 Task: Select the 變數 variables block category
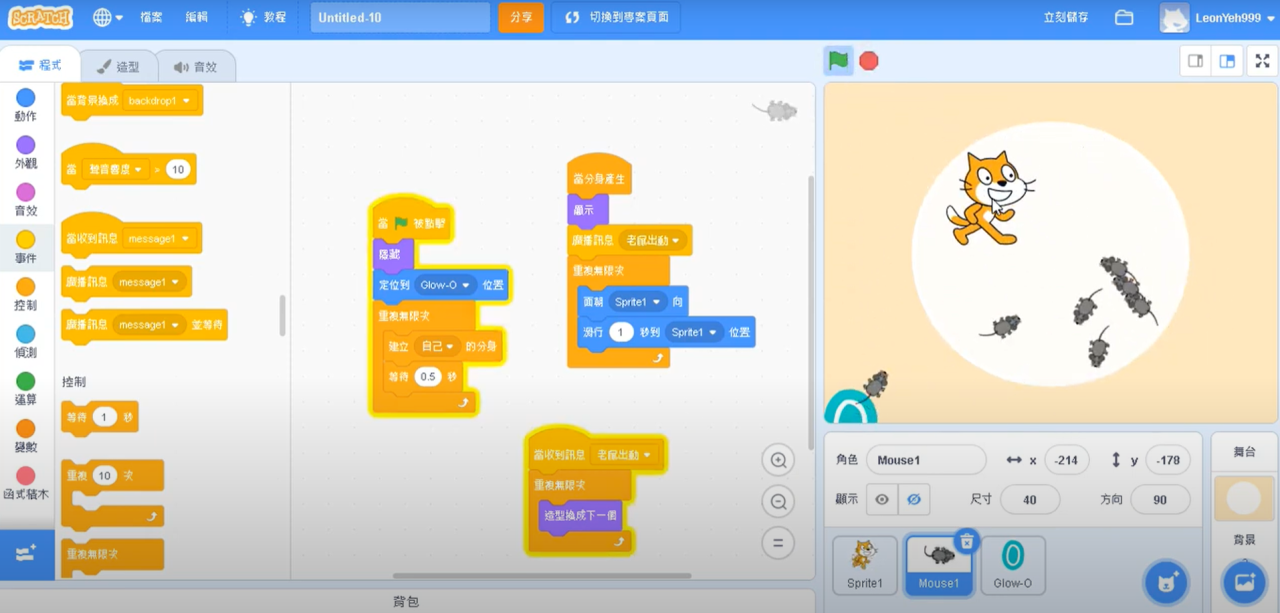coord(26,436)
